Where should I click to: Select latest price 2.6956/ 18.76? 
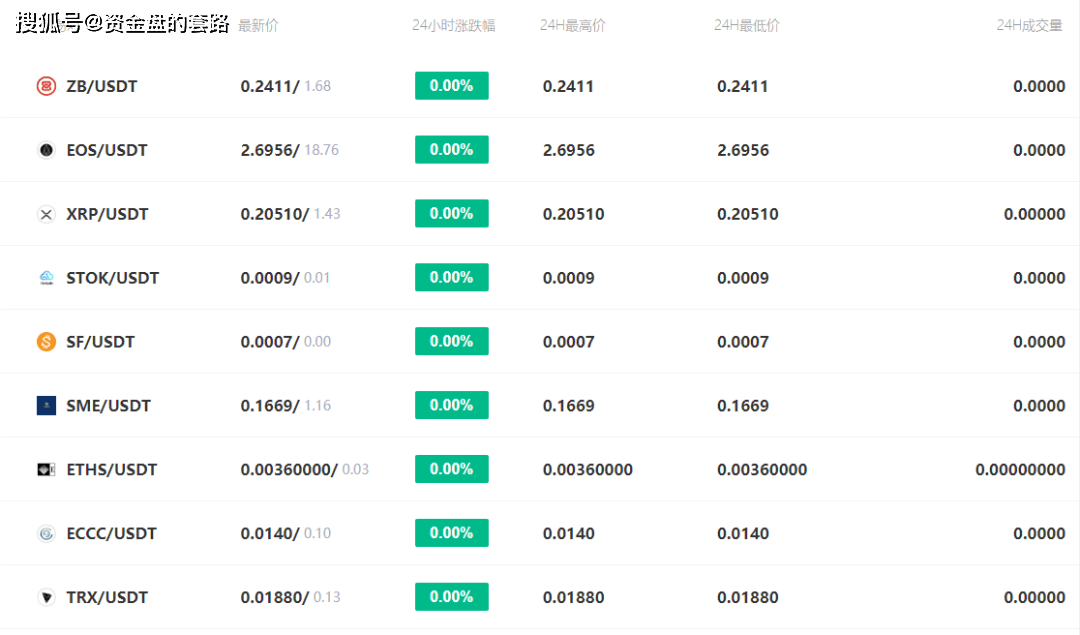click(x=289, y=150)
